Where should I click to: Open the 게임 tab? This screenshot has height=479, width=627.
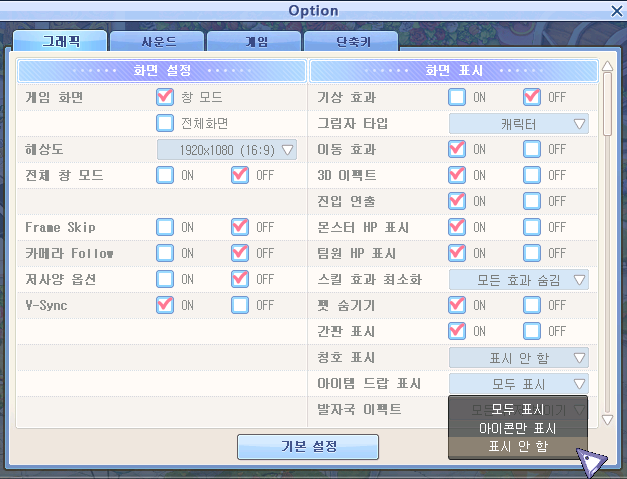[x=255, y=42]
